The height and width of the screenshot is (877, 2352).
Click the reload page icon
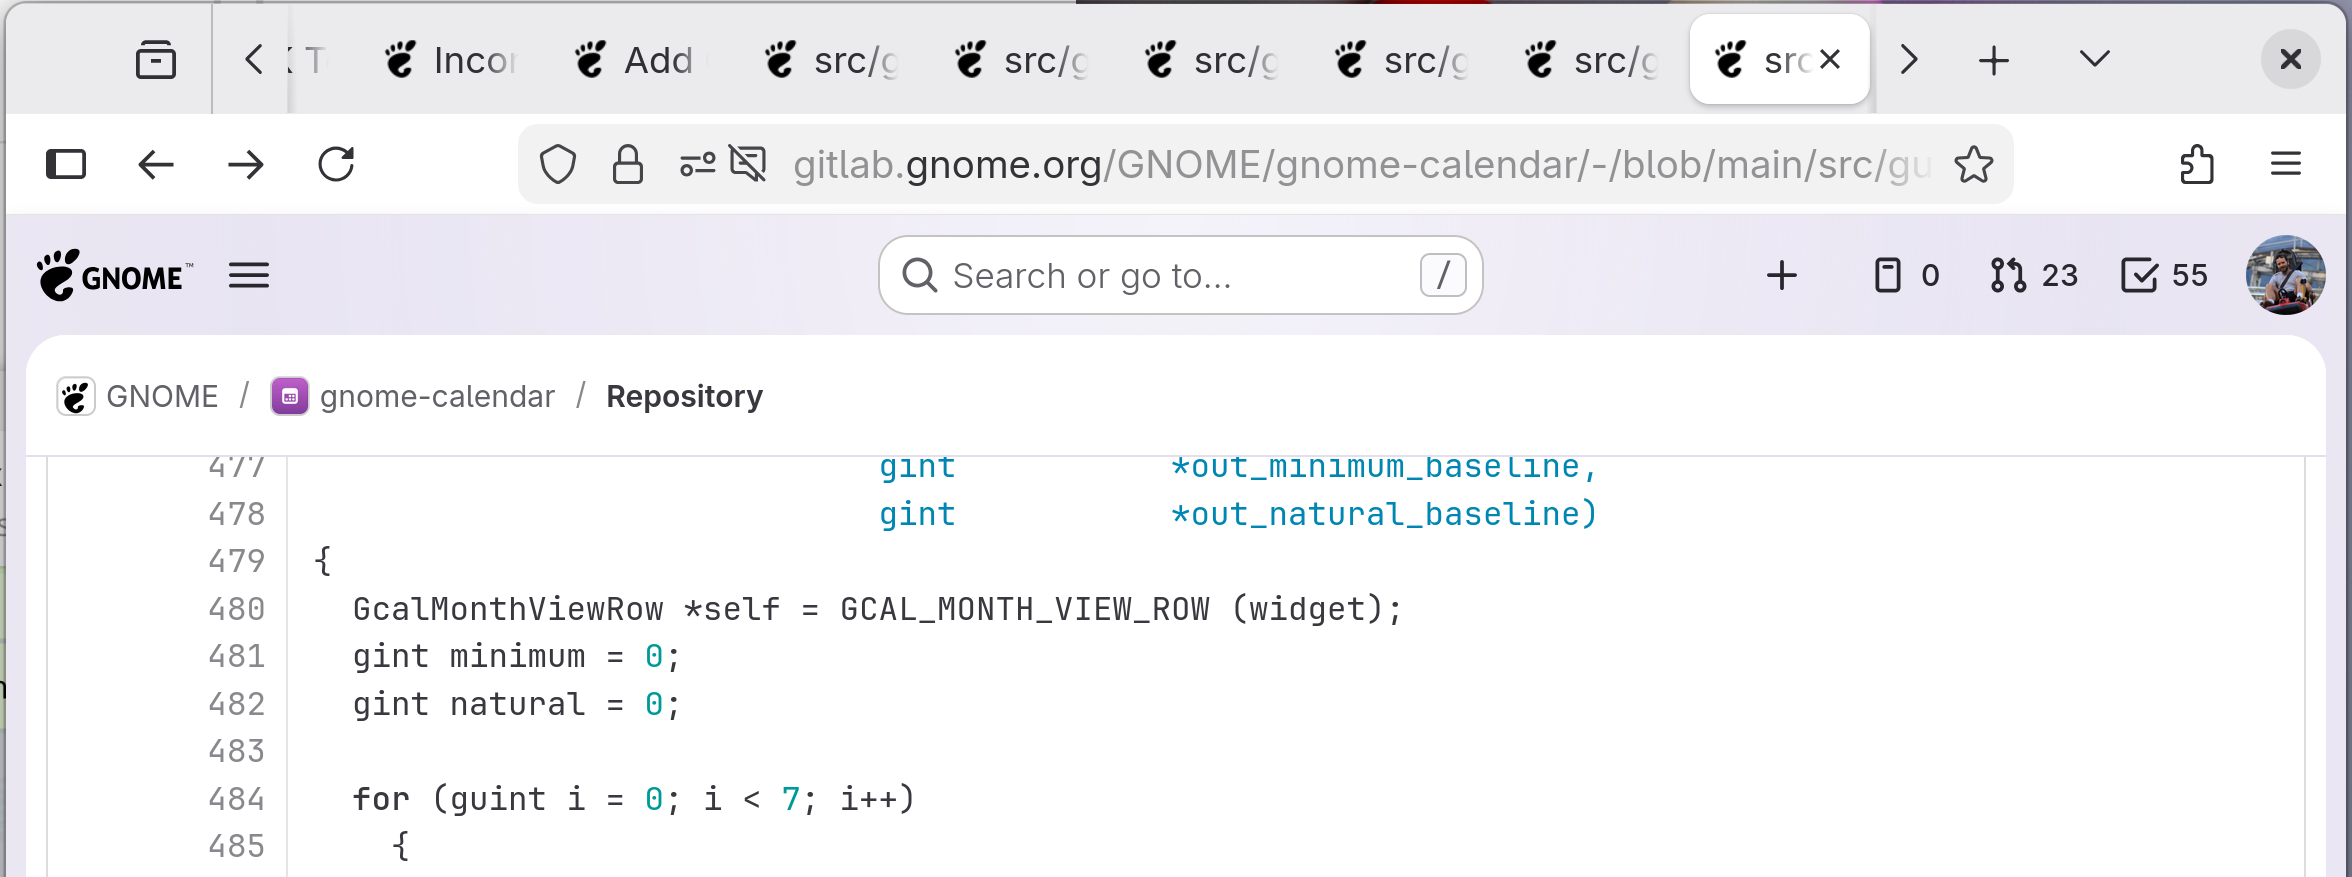pos(336,165)
